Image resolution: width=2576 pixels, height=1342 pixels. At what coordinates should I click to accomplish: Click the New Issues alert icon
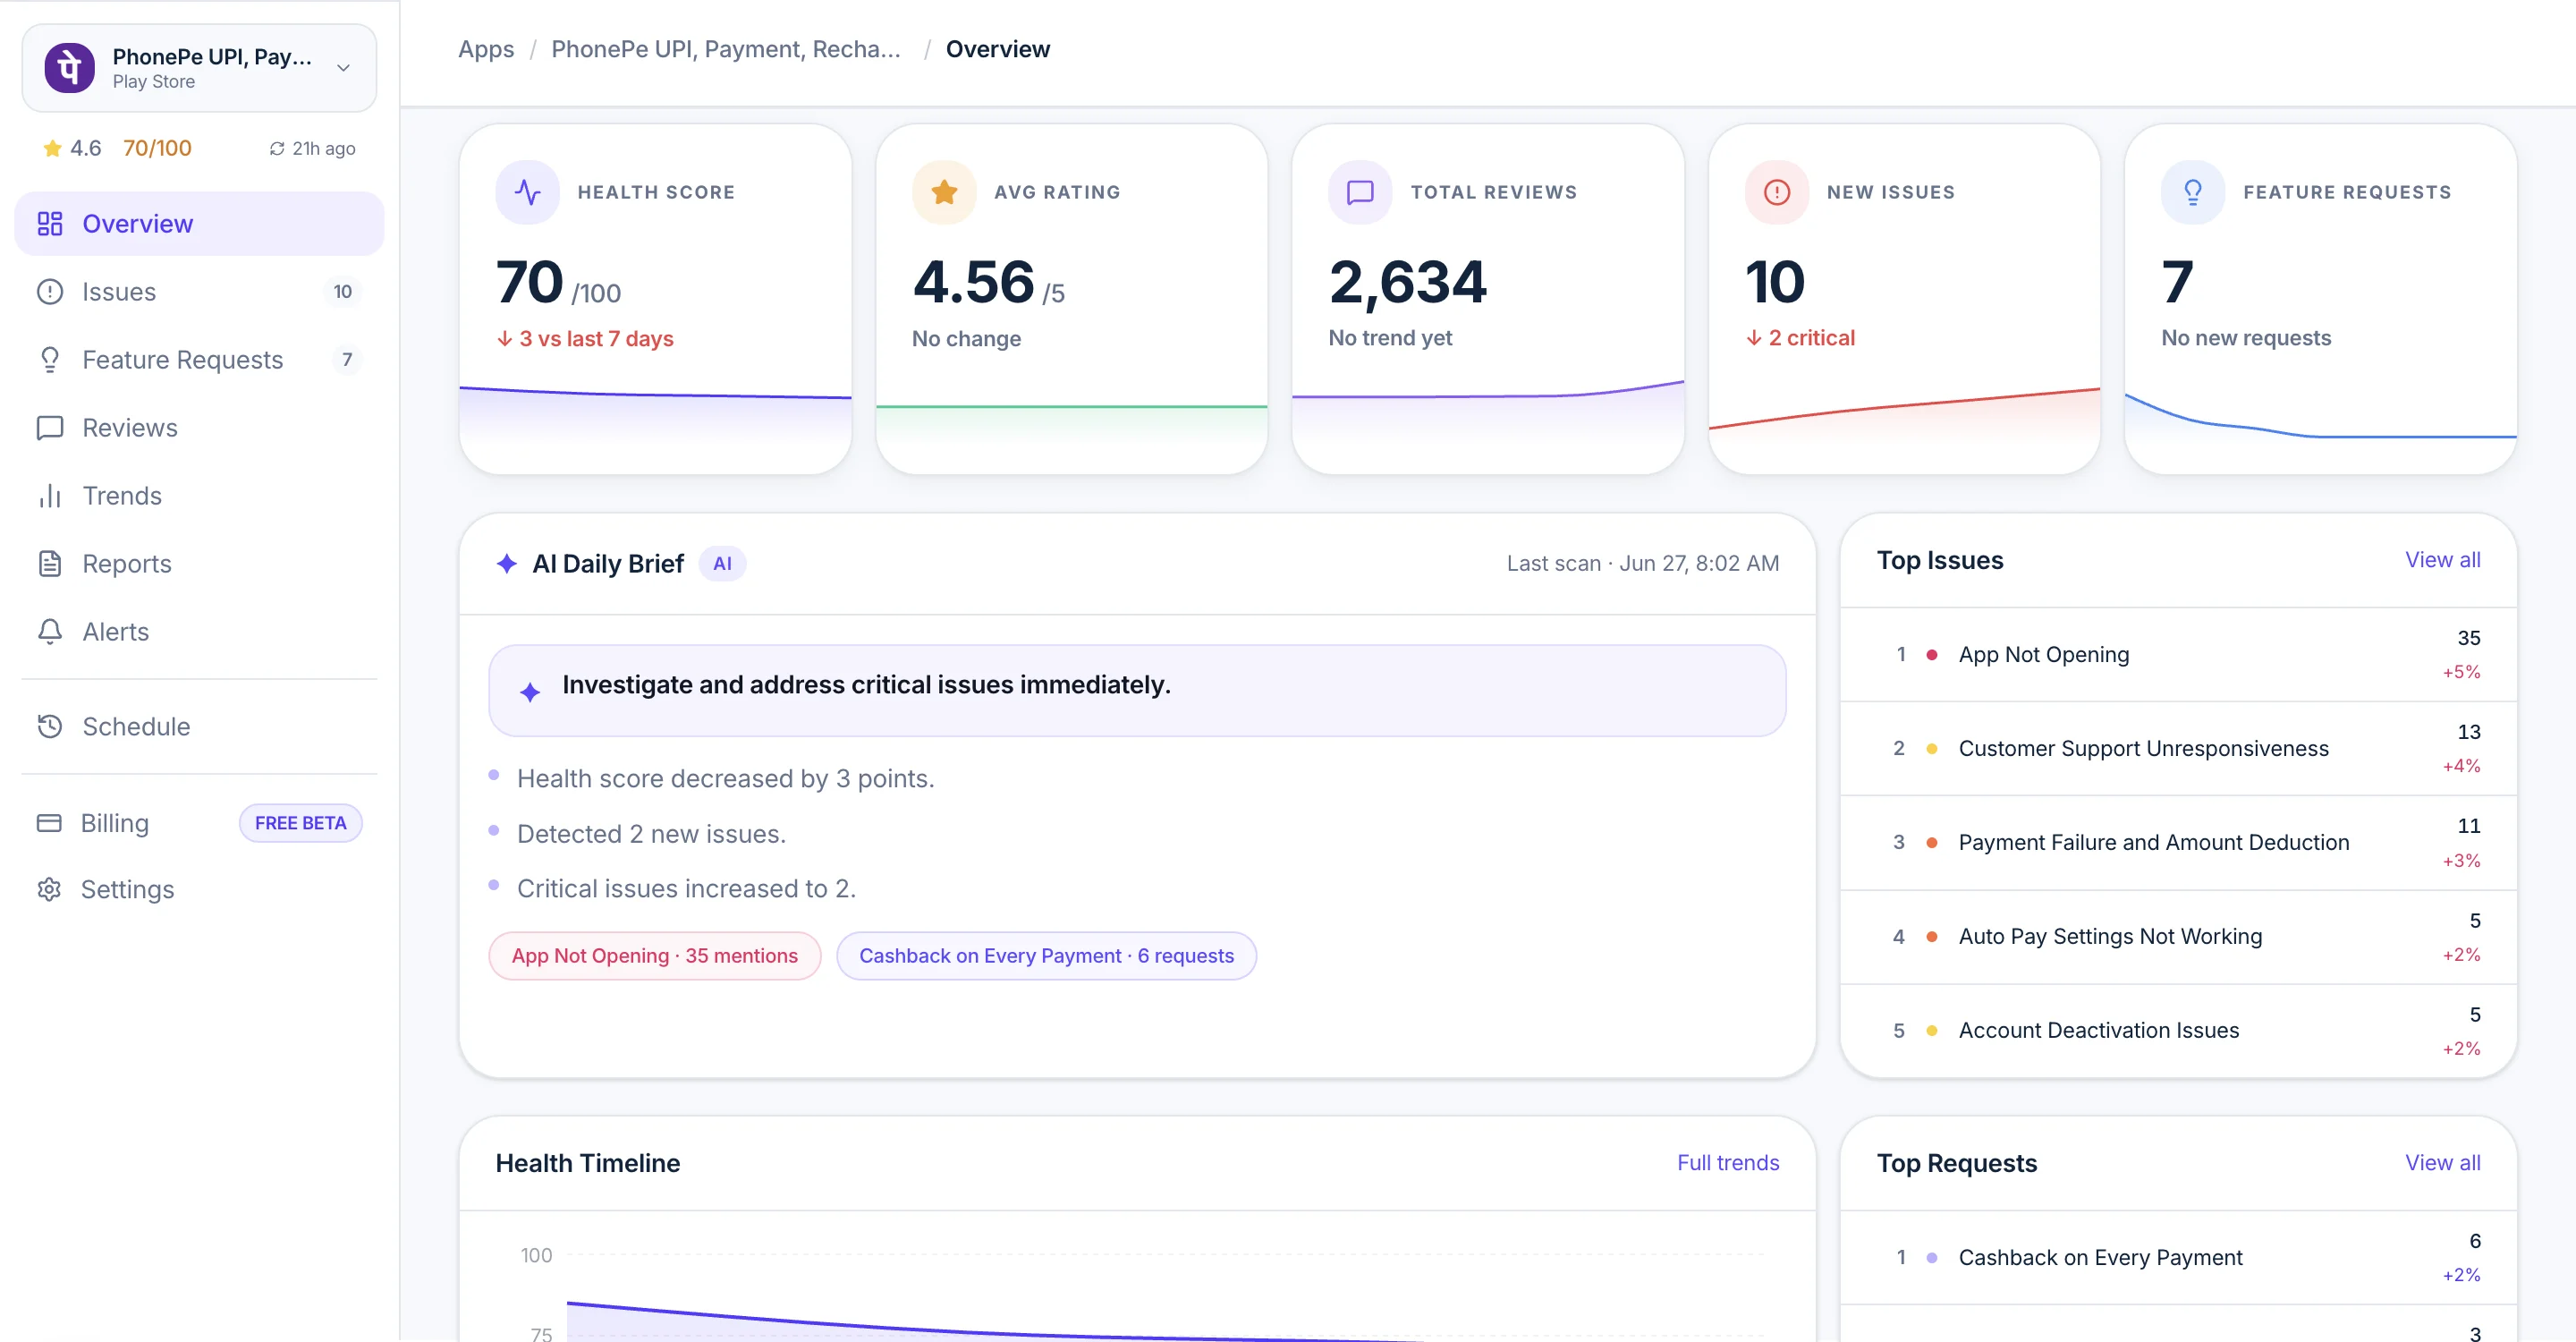click(1776, 191)
